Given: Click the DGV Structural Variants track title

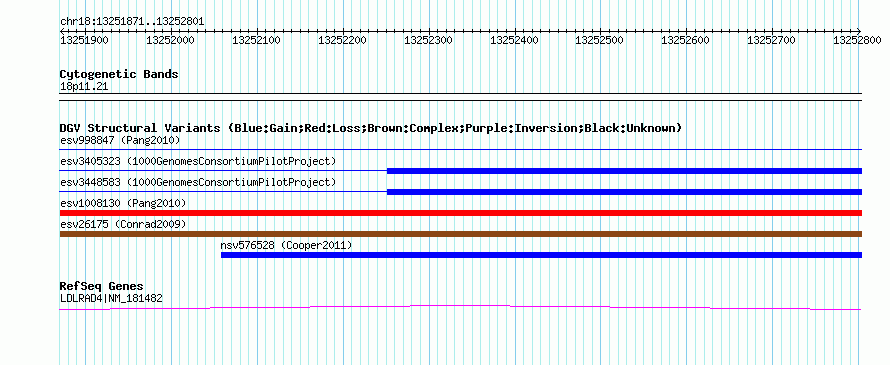Looking at the screenshot, I should [x=371, y=128].
